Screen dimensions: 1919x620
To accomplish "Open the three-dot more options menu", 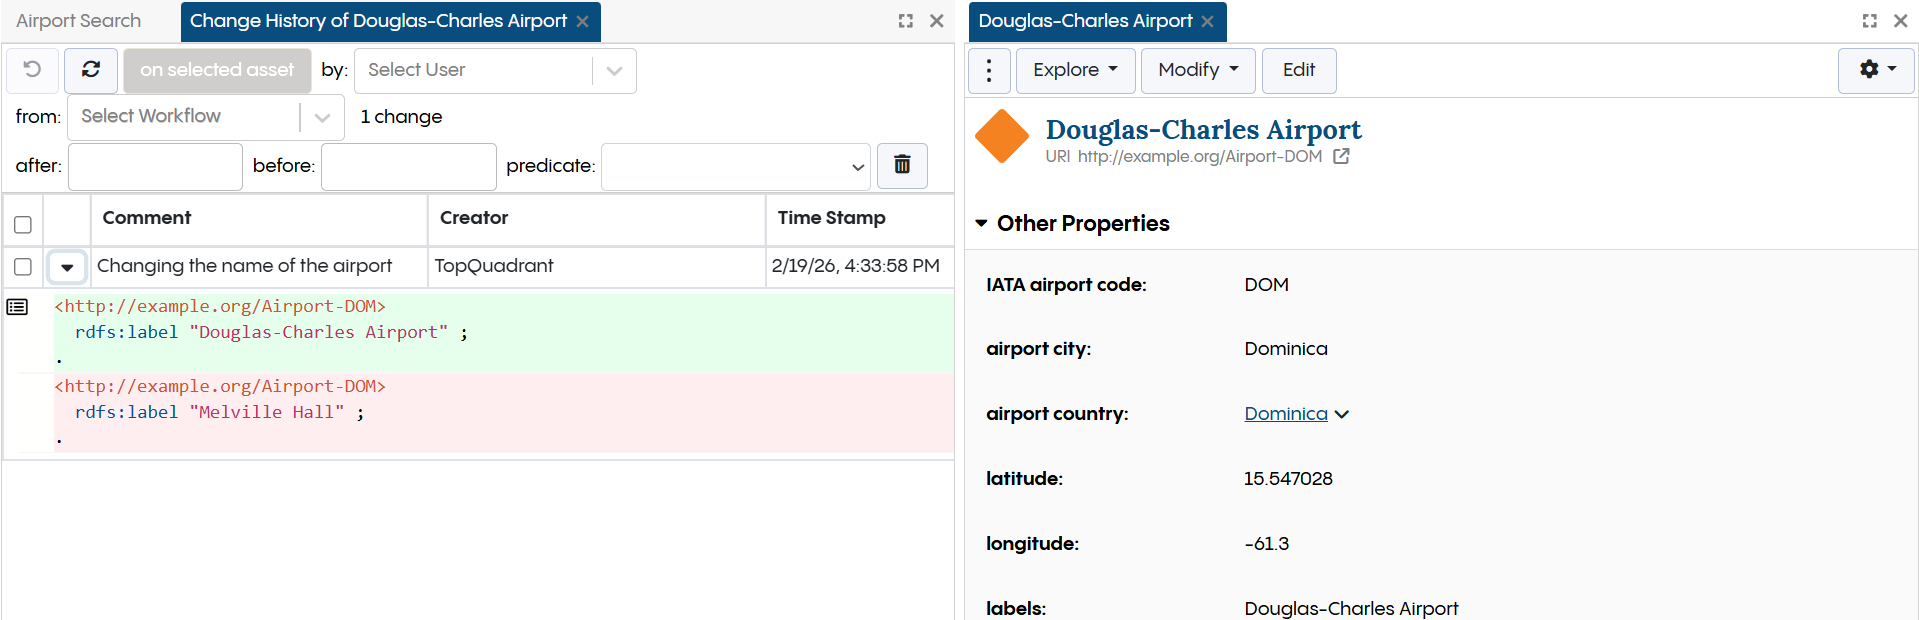I will pyautogui.click(x=989, y=70).
